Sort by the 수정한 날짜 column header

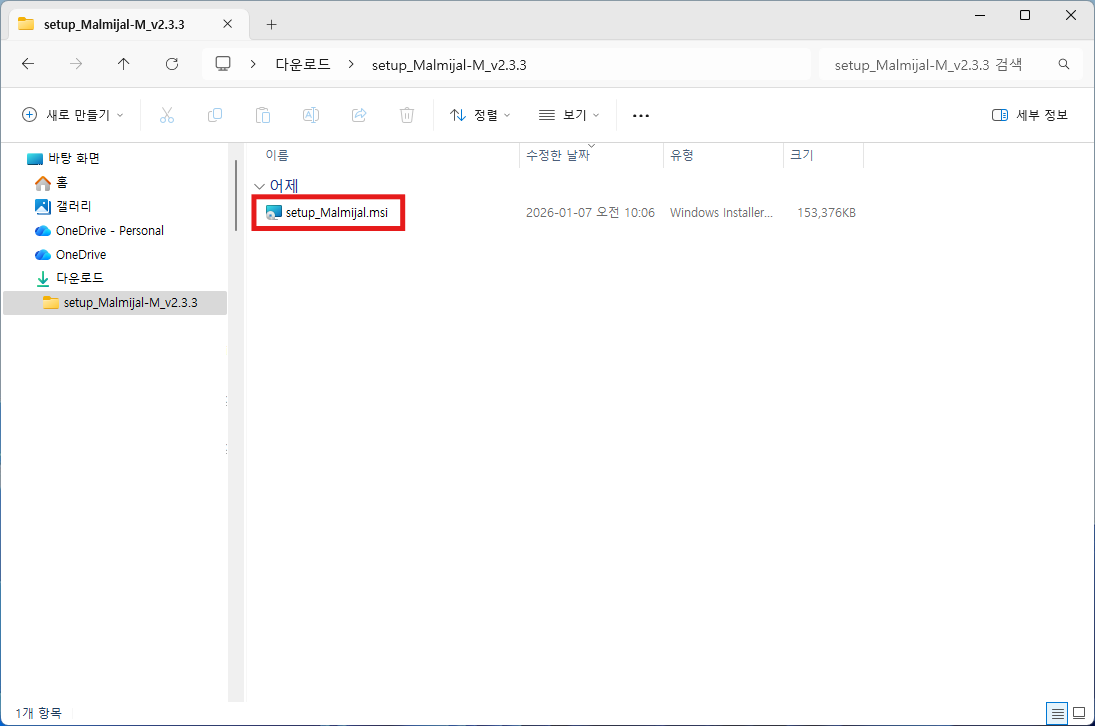point(557,155)
